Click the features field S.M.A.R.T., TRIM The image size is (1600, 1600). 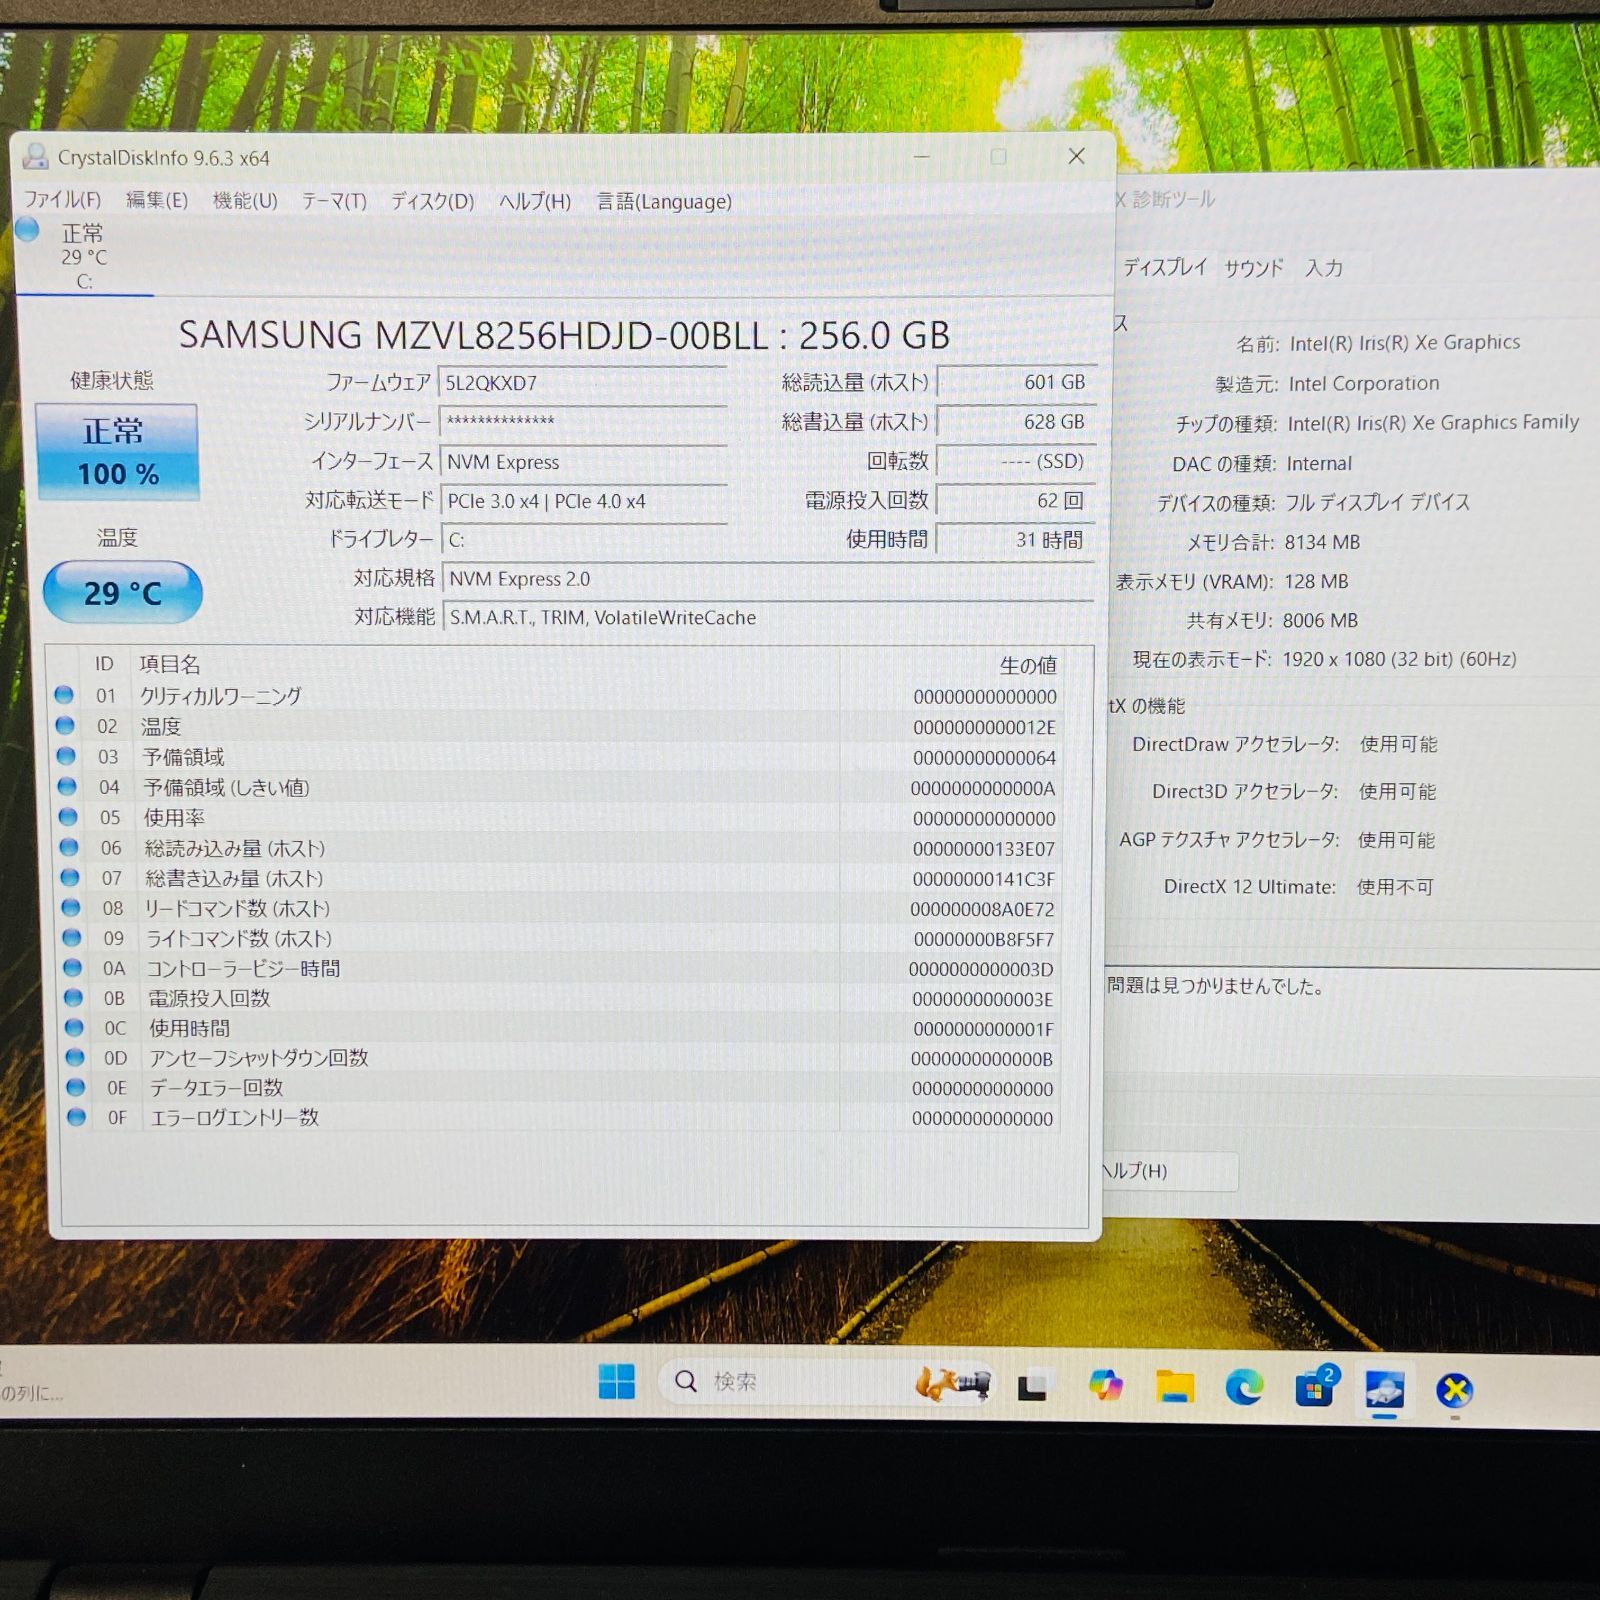pos(769,618)
